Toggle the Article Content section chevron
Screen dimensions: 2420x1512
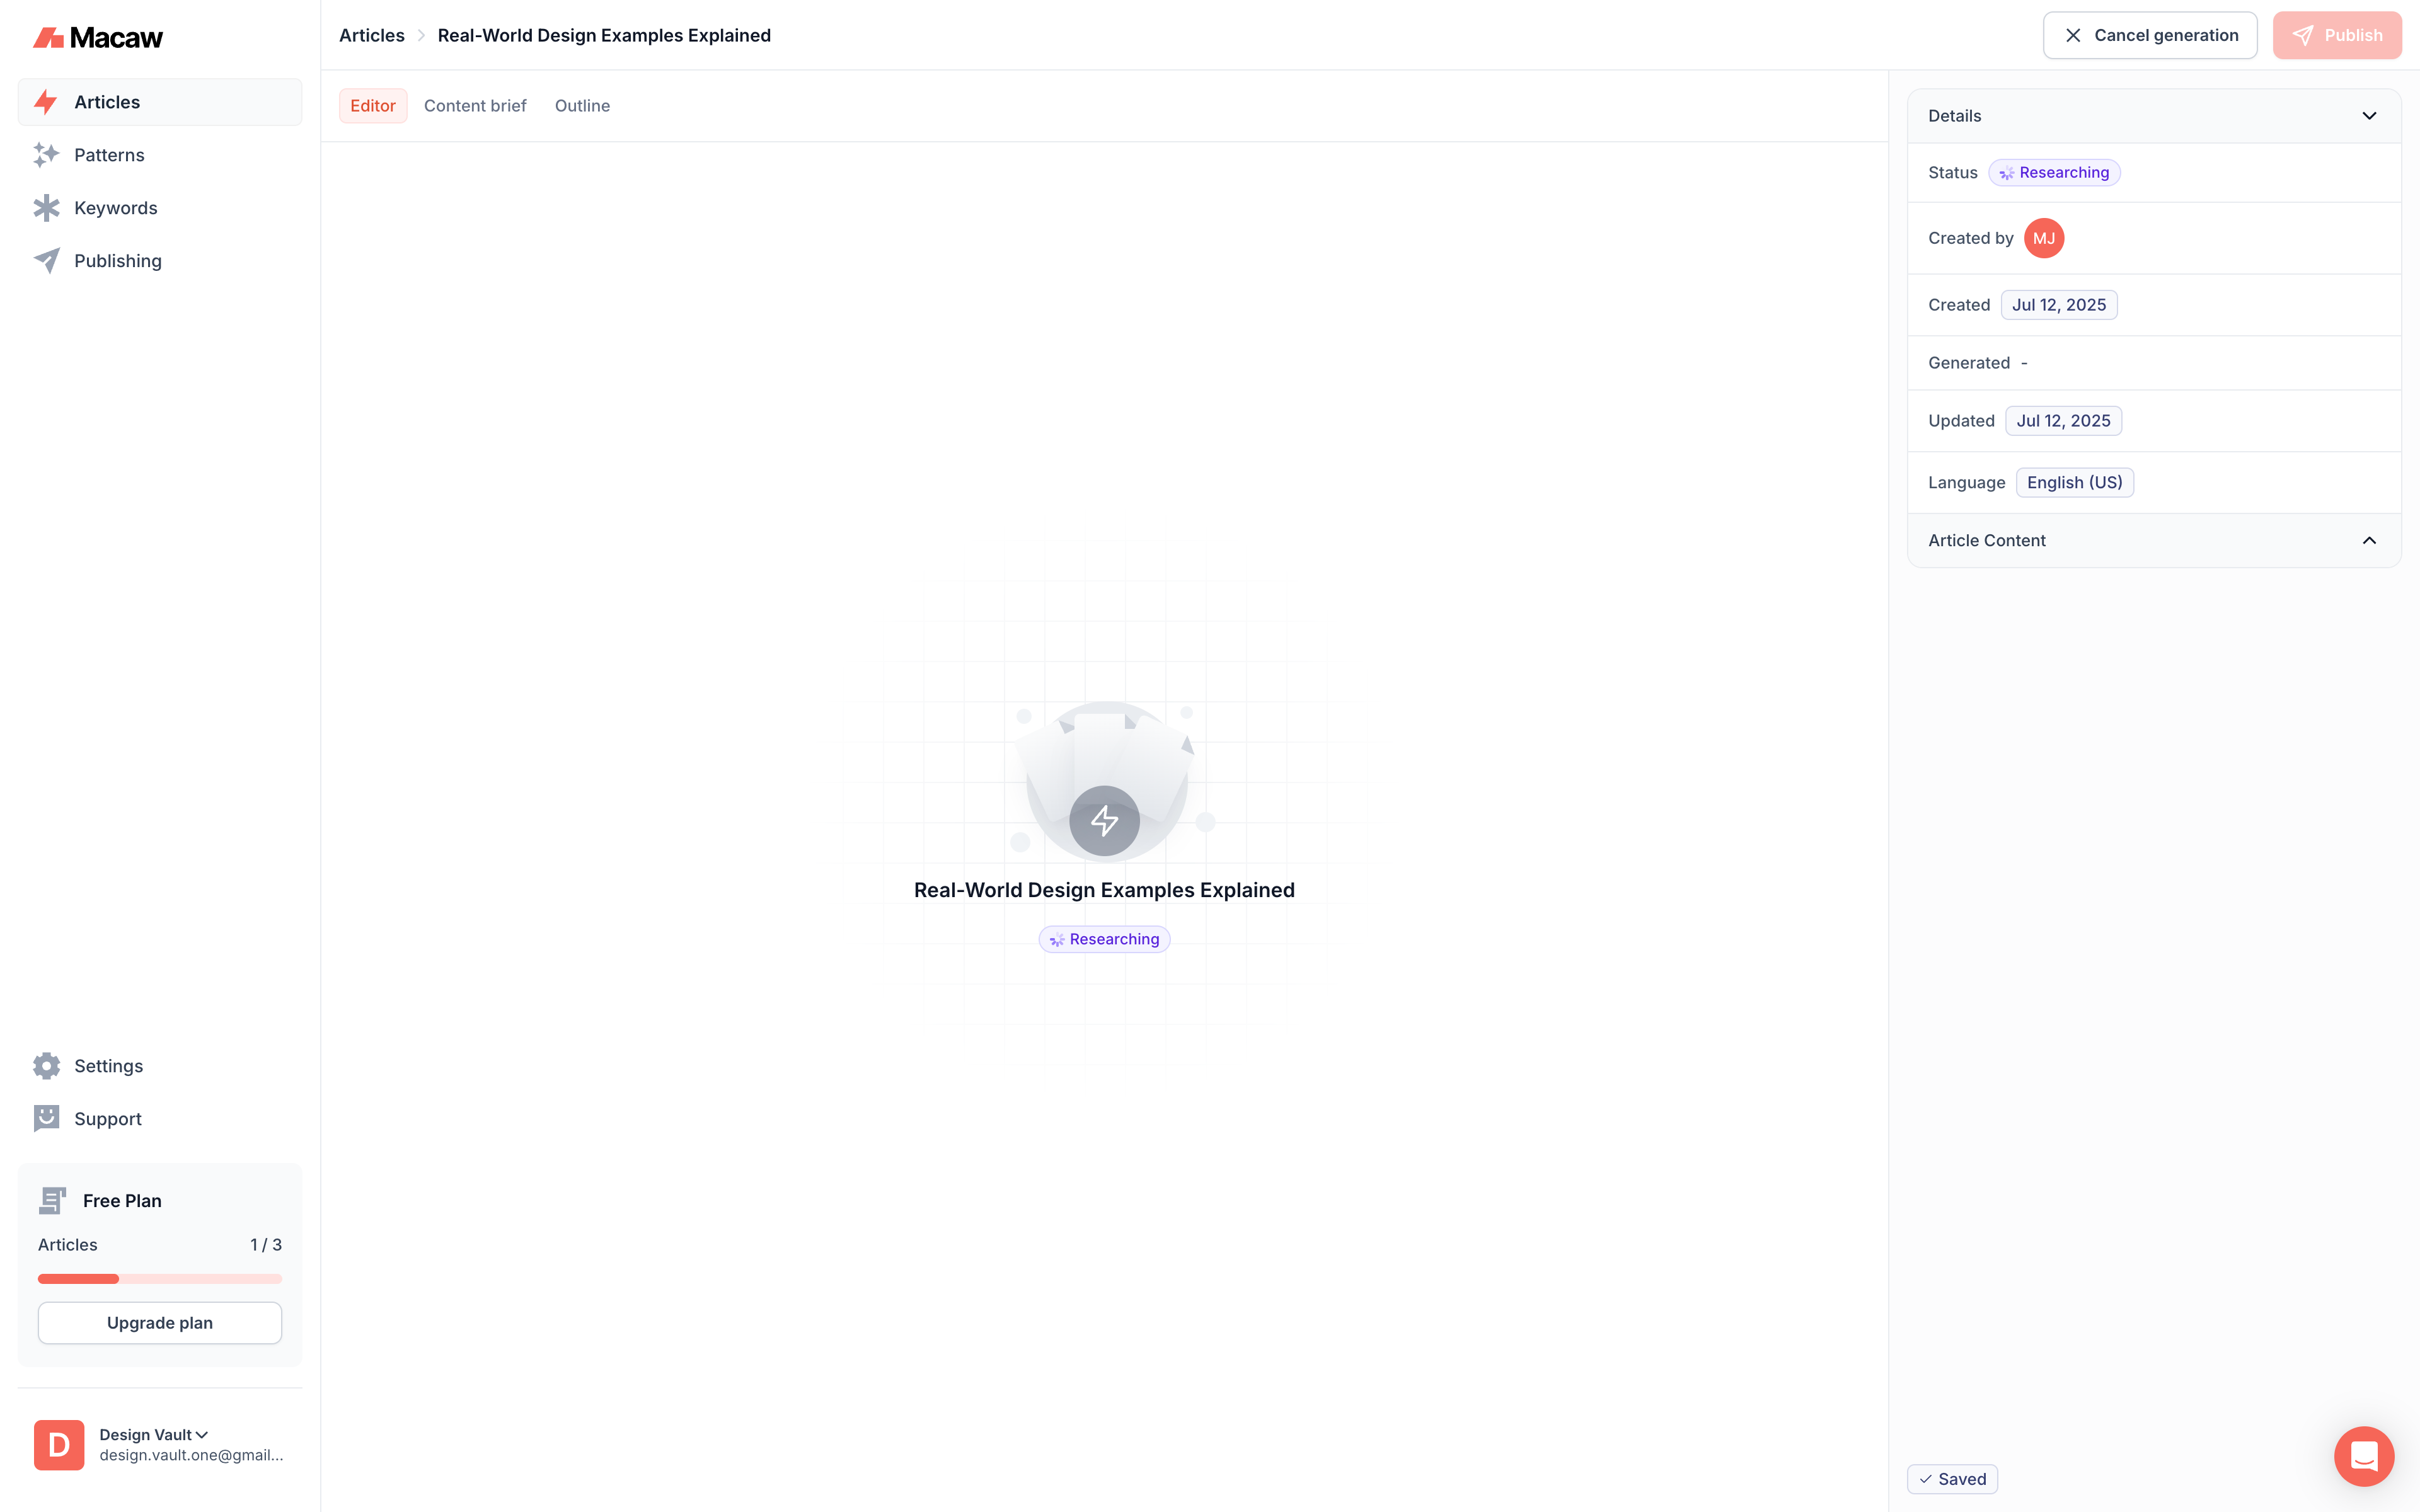[2368, 540]
